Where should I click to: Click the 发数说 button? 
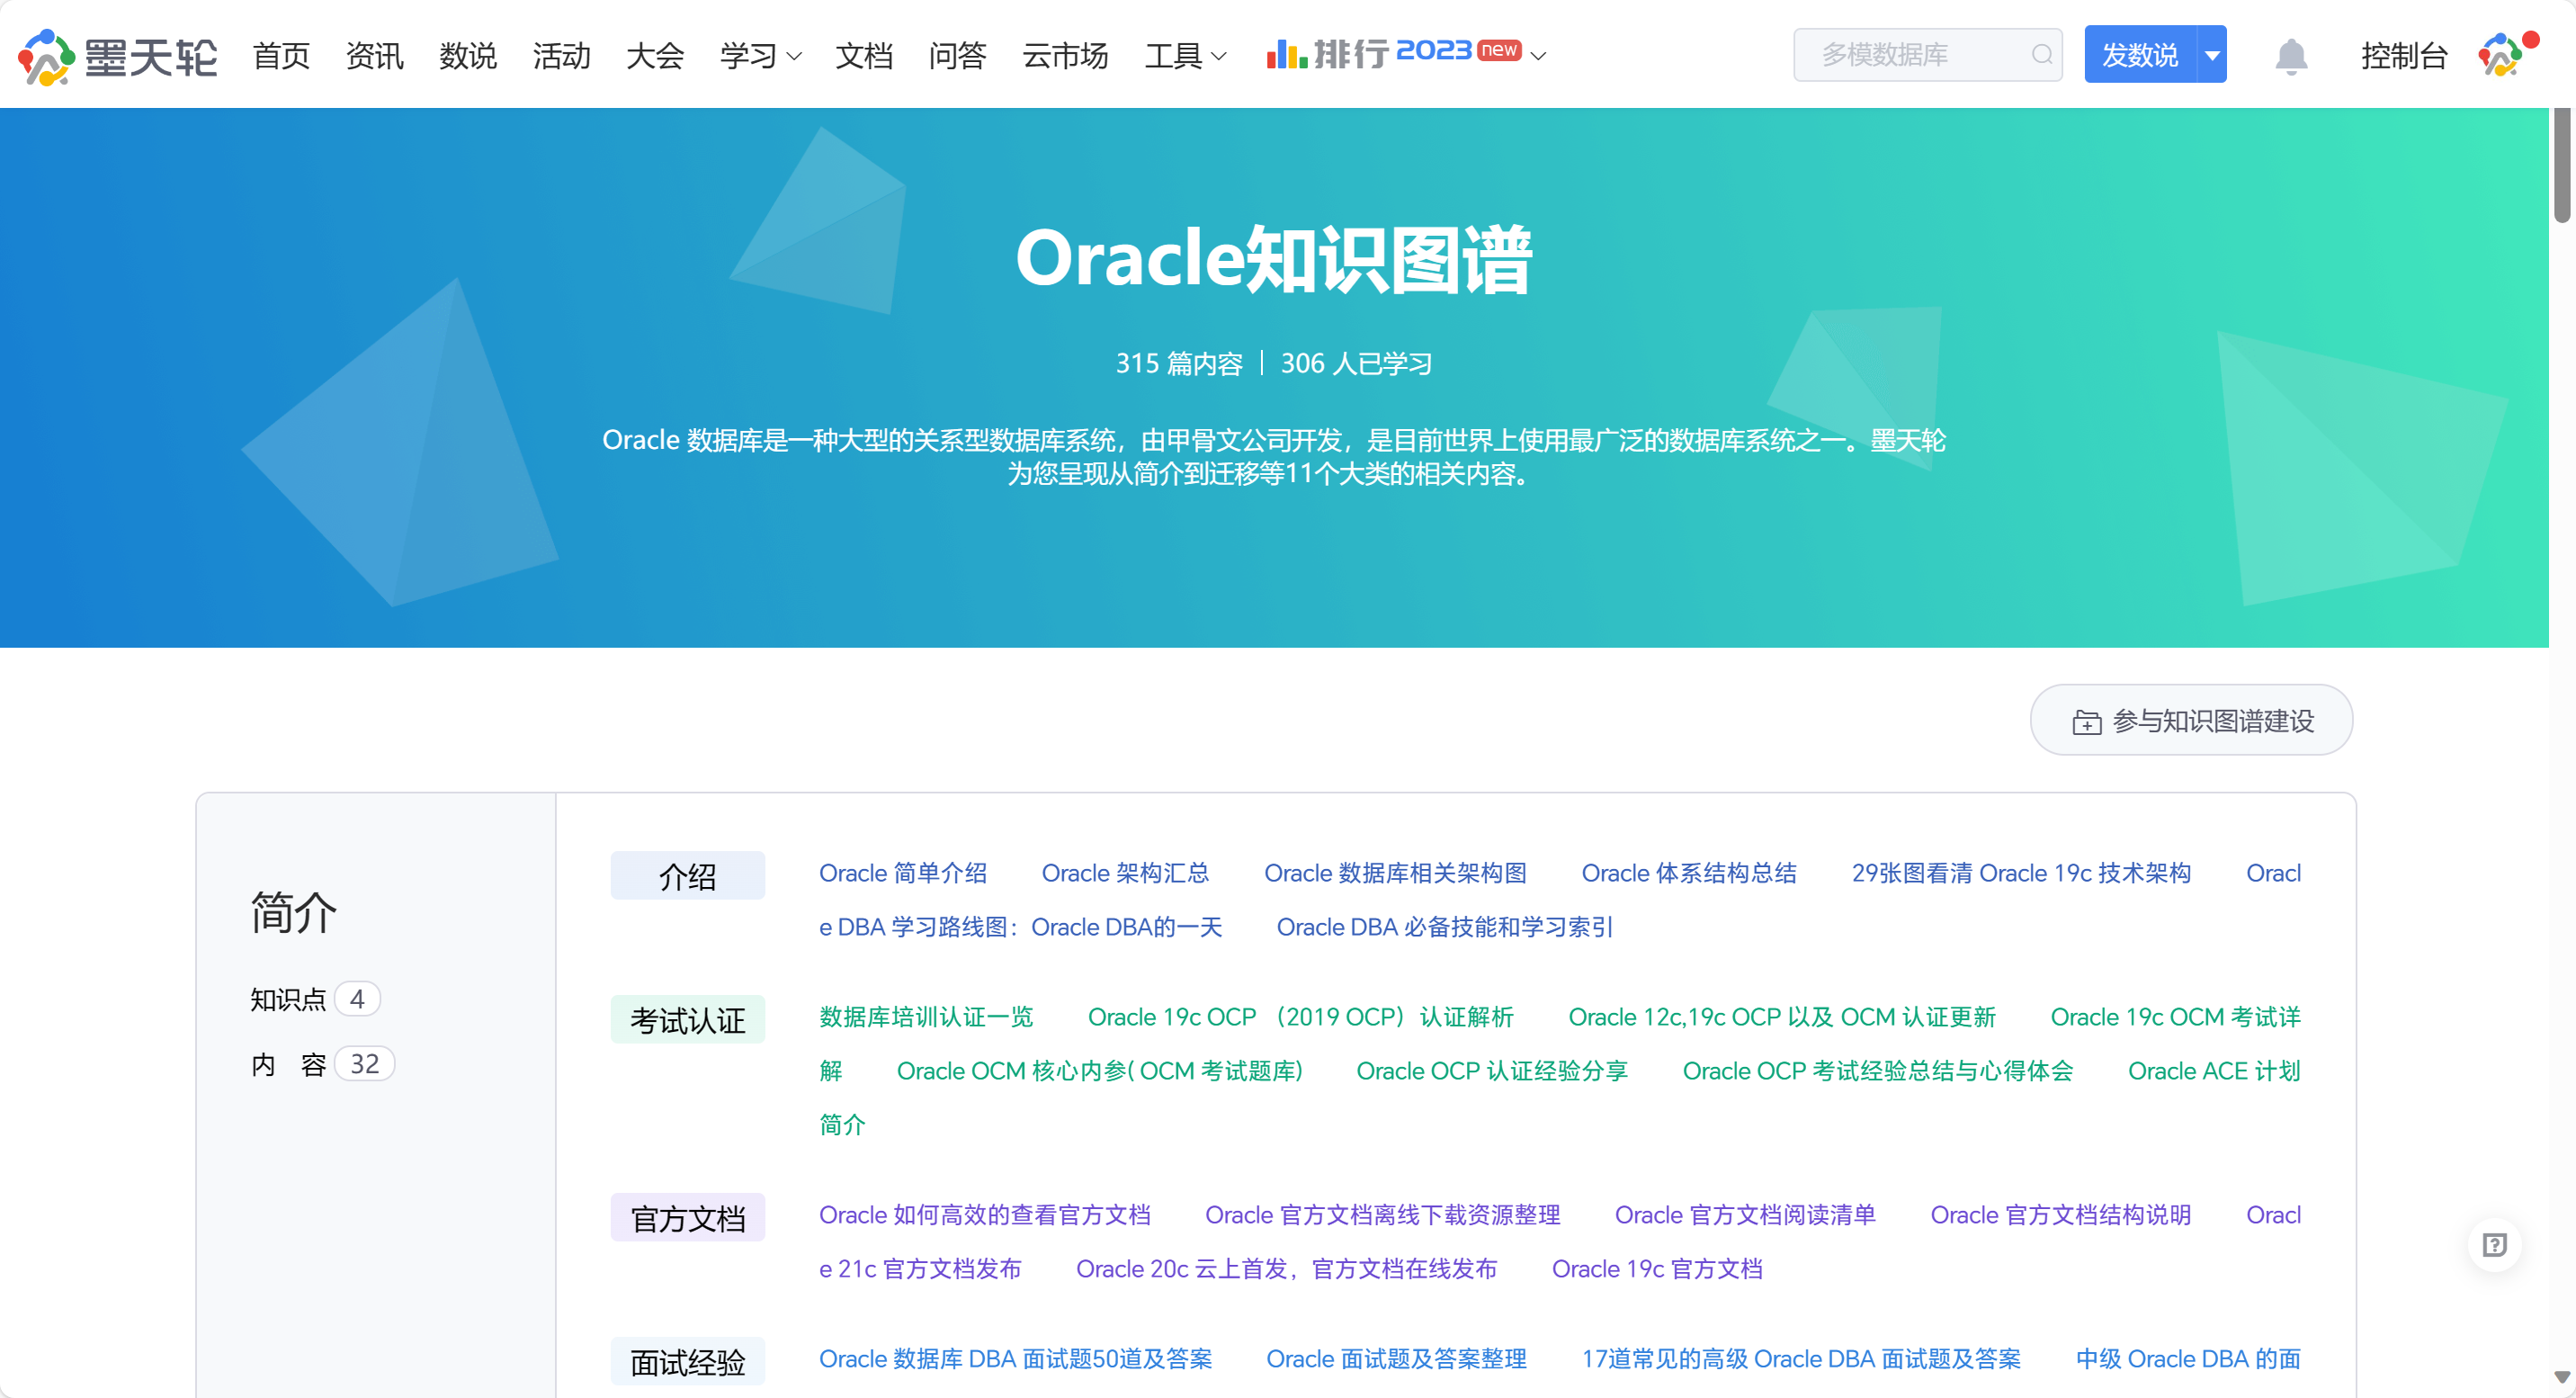(2140, 55)
